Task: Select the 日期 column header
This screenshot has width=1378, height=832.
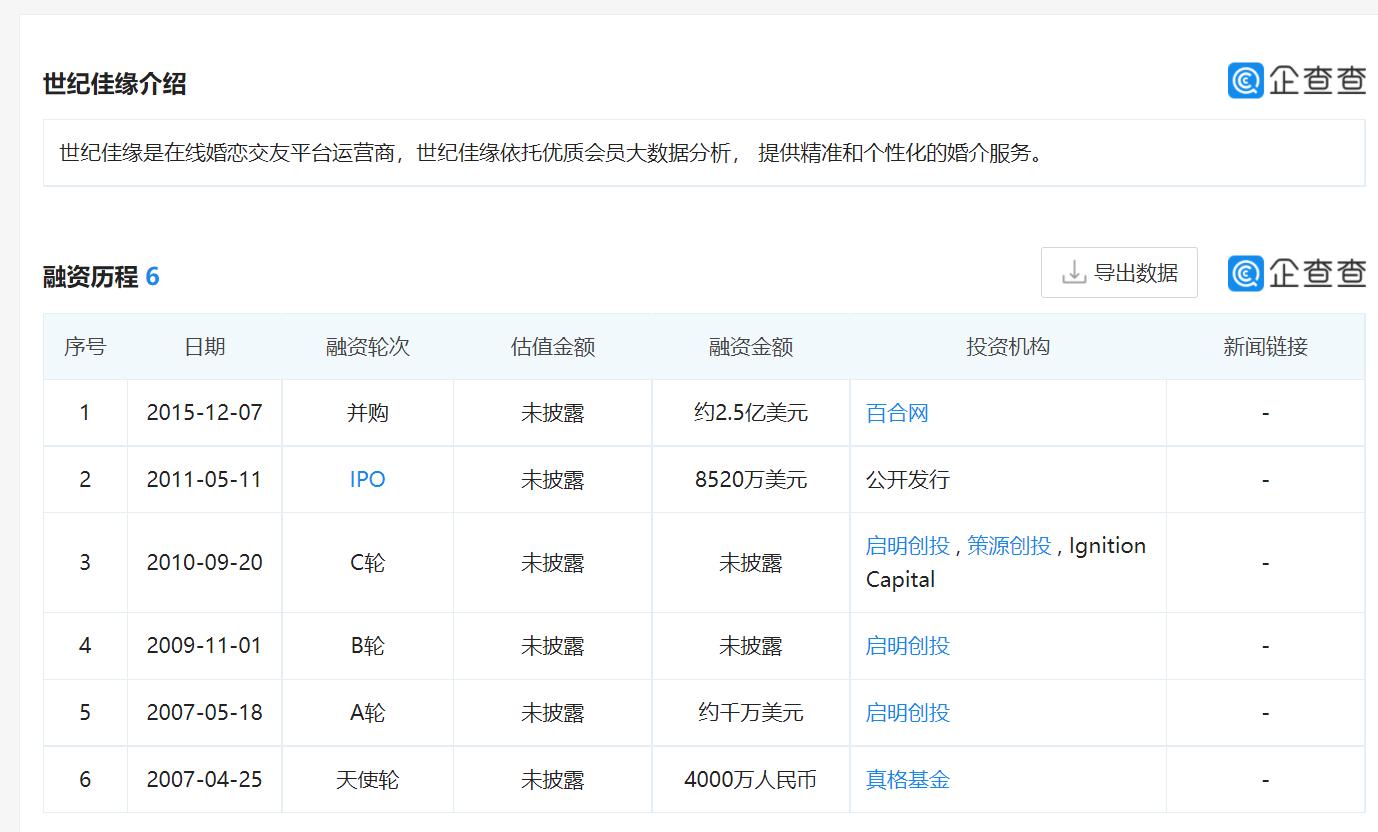Action: (204, 346)
